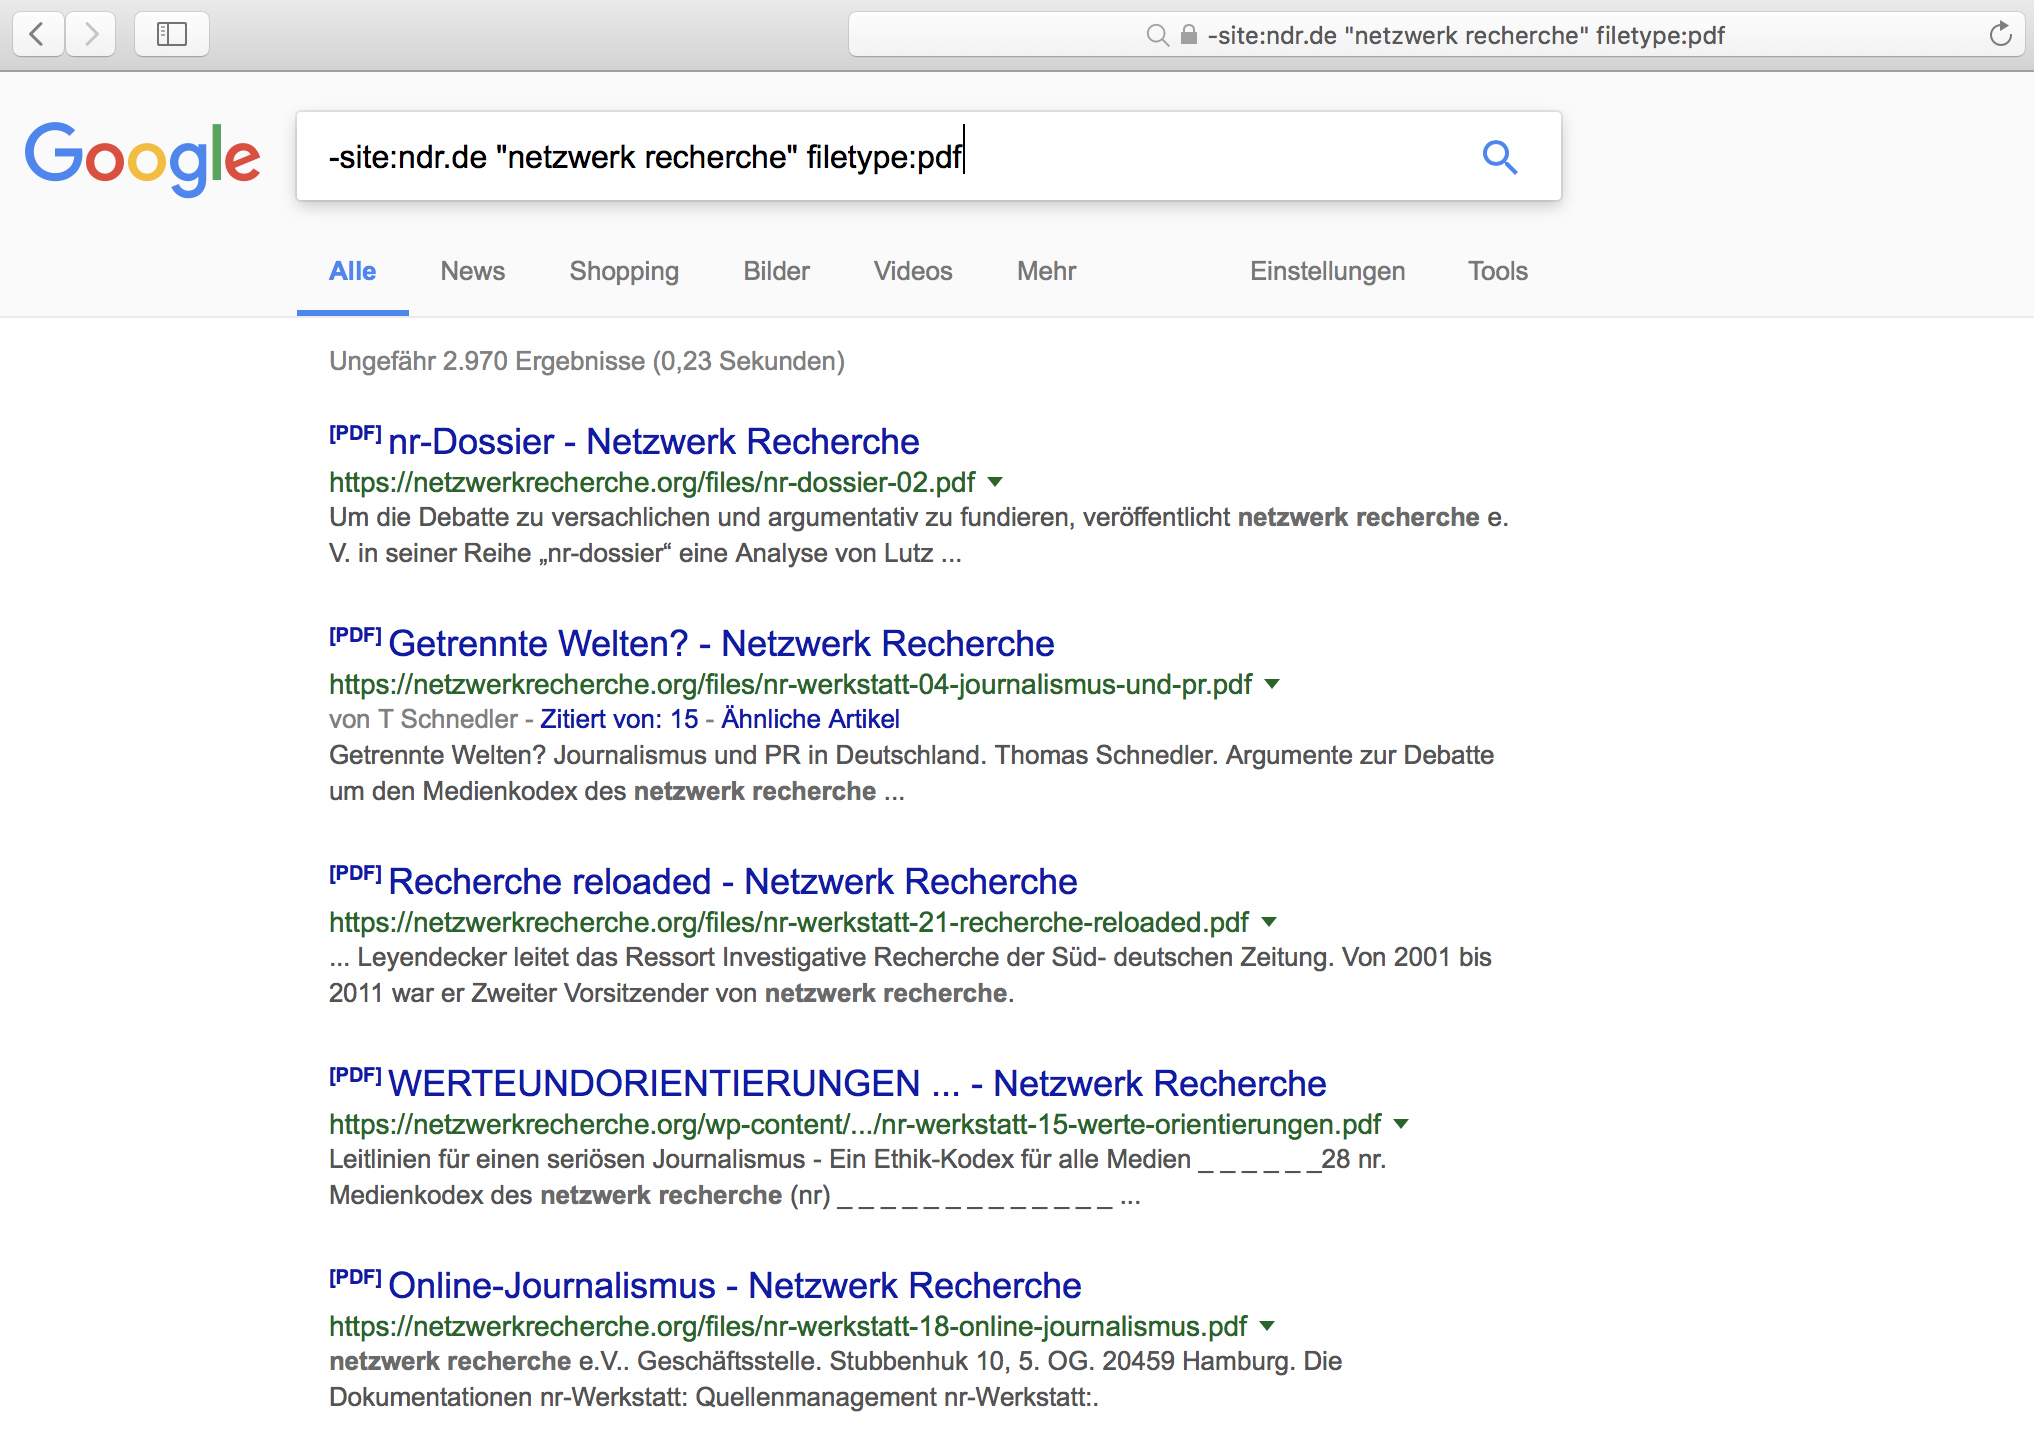Open Einstellungen menu
Screen dimensions: 2034x1453
coord(1327,271)
